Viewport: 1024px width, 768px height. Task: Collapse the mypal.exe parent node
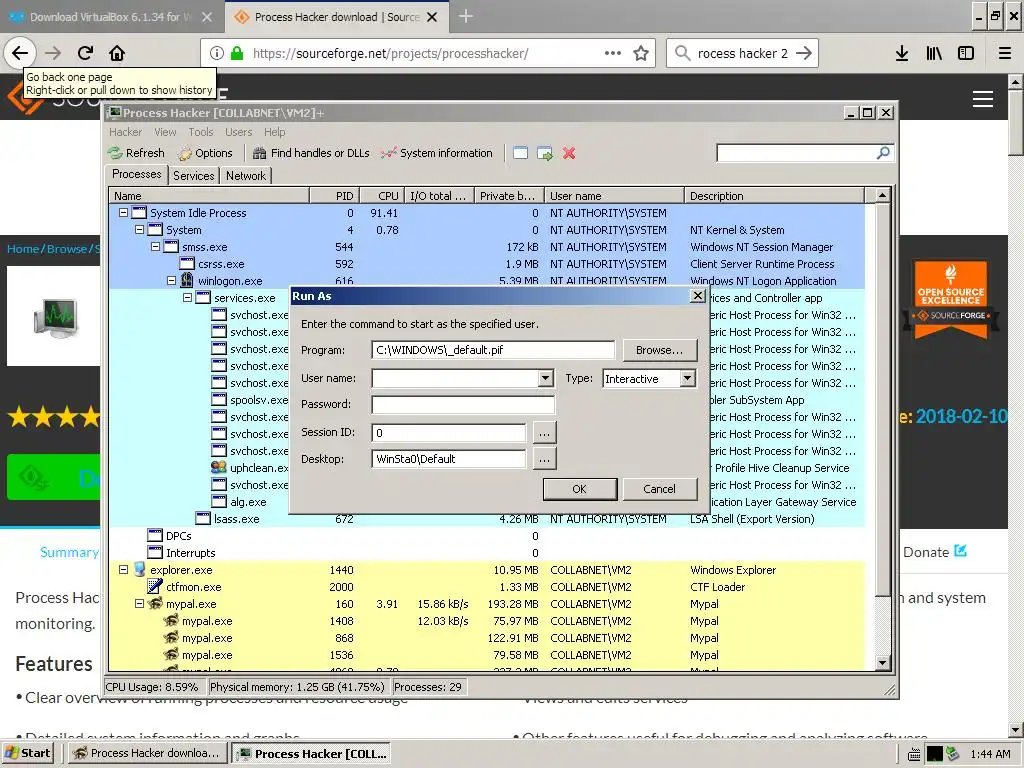(139, 604)
